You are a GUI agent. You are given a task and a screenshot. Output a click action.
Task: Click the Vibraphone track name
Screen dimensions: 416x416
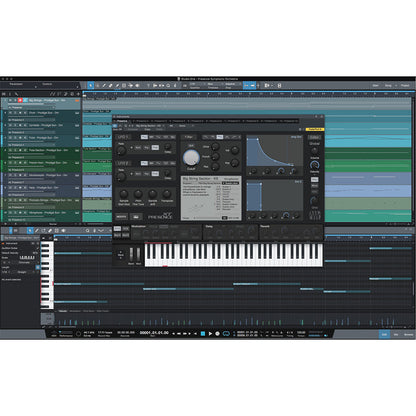pos(48,213)
